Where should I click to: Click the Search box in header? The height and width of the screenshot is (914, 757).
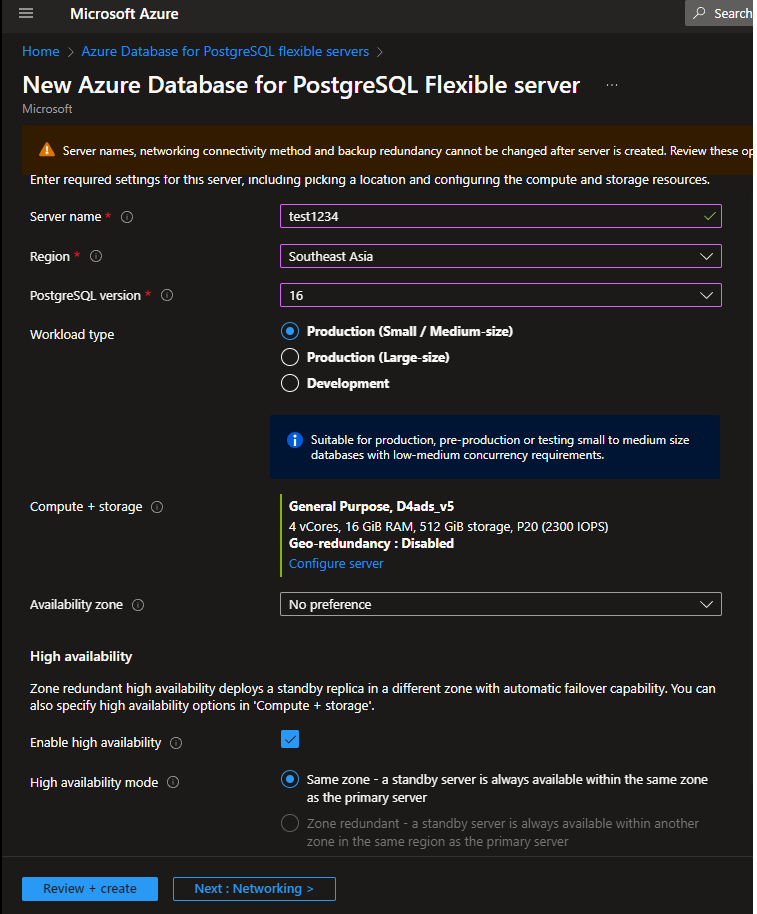click(x=719, y=13)
